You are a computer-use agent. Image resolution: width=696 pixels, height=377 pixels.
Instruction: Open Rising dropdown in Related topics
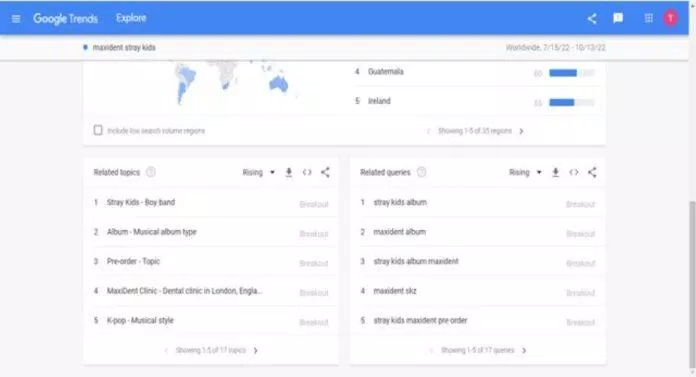(x=259, y=172)
